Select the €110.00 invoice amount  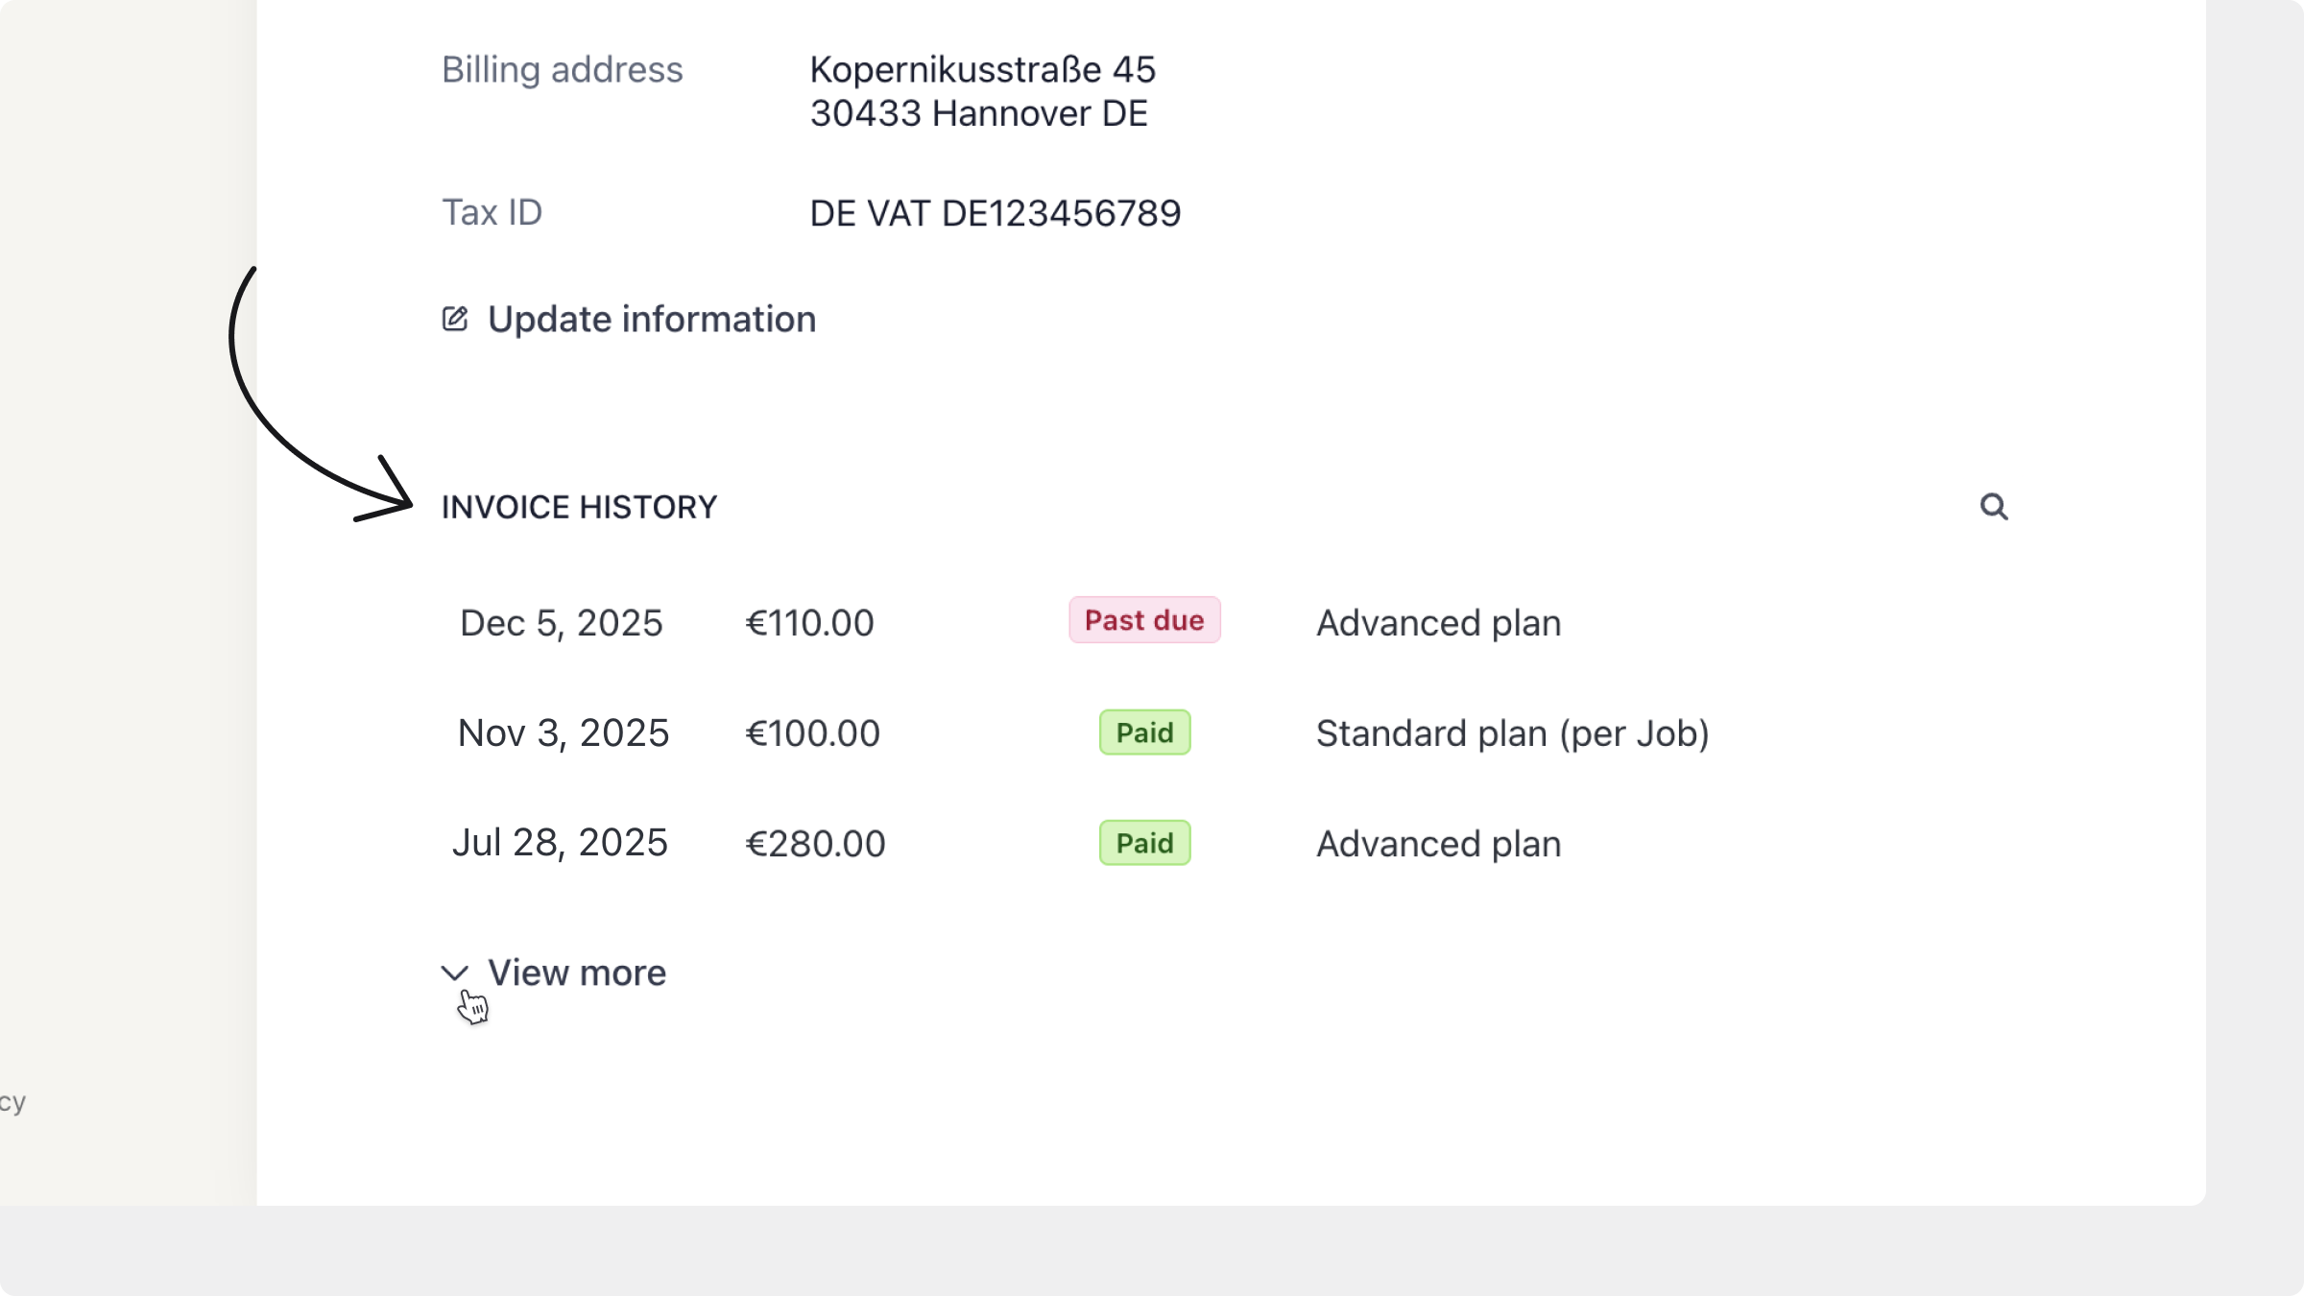coord(810,623)
